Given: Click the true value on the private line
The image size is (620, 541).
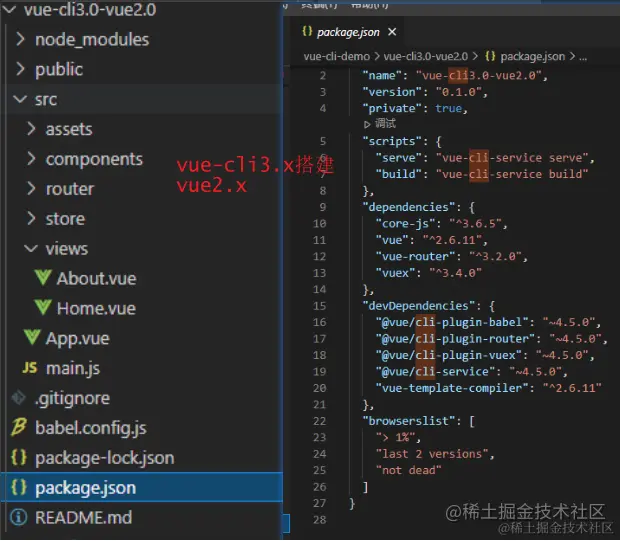Looking at the screenshot, I should click(x=448, y=108).
